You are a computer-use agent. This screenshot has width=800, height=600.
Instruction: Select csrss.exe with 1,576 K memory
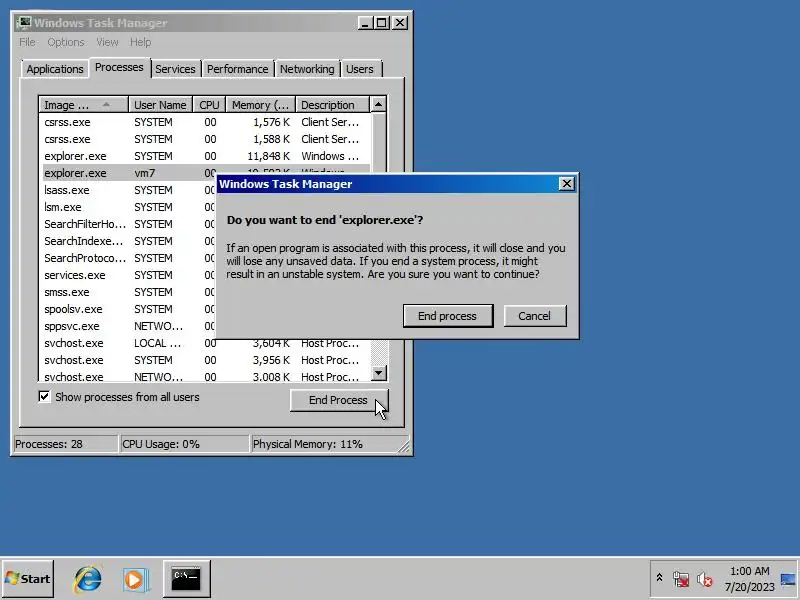pos(205,122)
